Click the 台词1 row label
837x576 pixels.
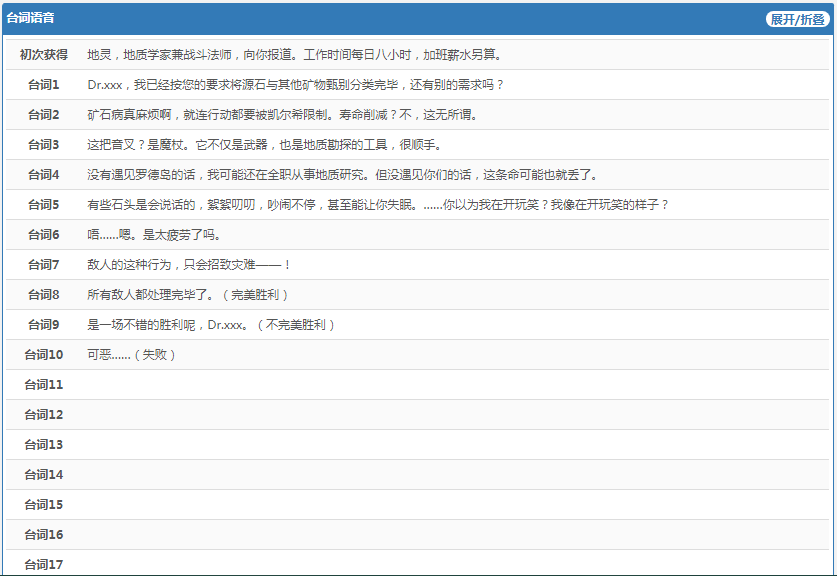coord(44,85)
